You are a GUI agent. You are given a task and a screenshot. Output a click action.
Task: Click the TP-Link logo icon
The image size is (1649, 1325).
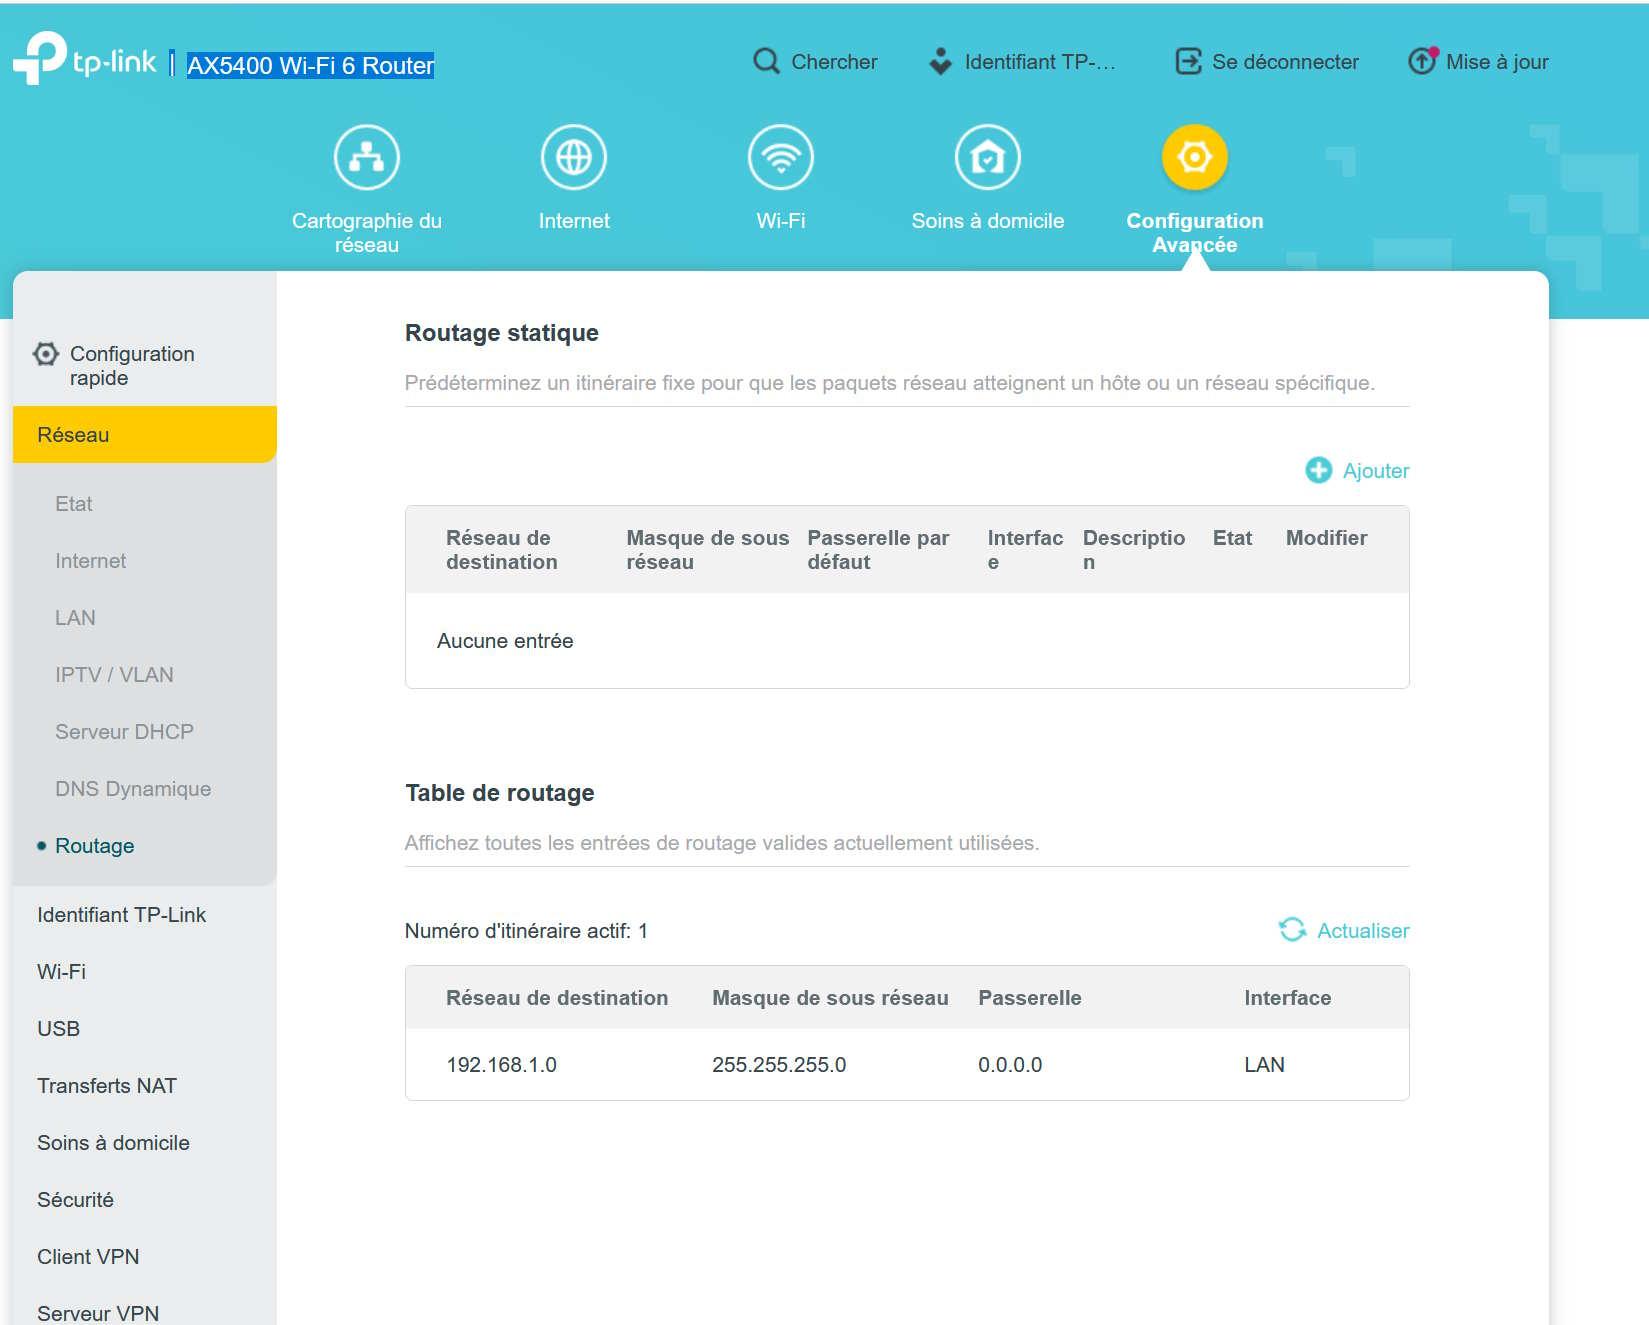click(x=40, y=58)
